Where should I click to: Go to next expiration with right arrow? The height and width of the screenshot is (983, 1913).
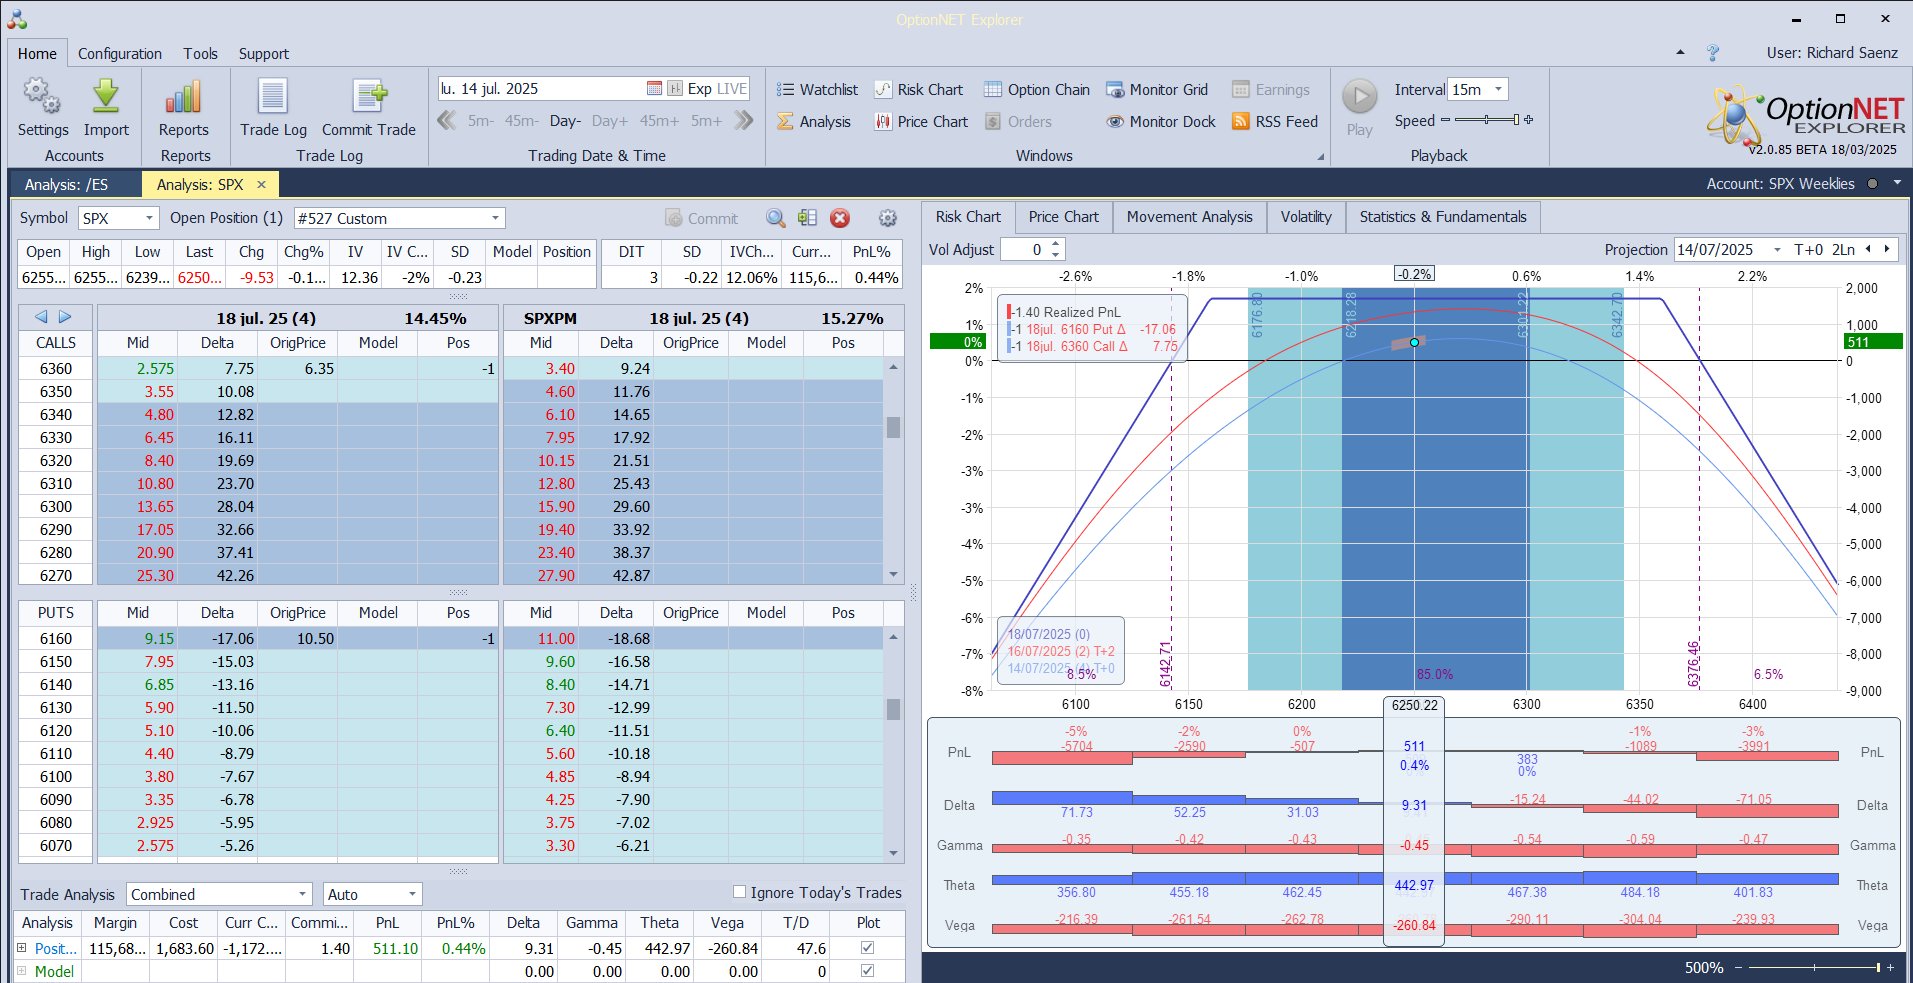point(65,317)
